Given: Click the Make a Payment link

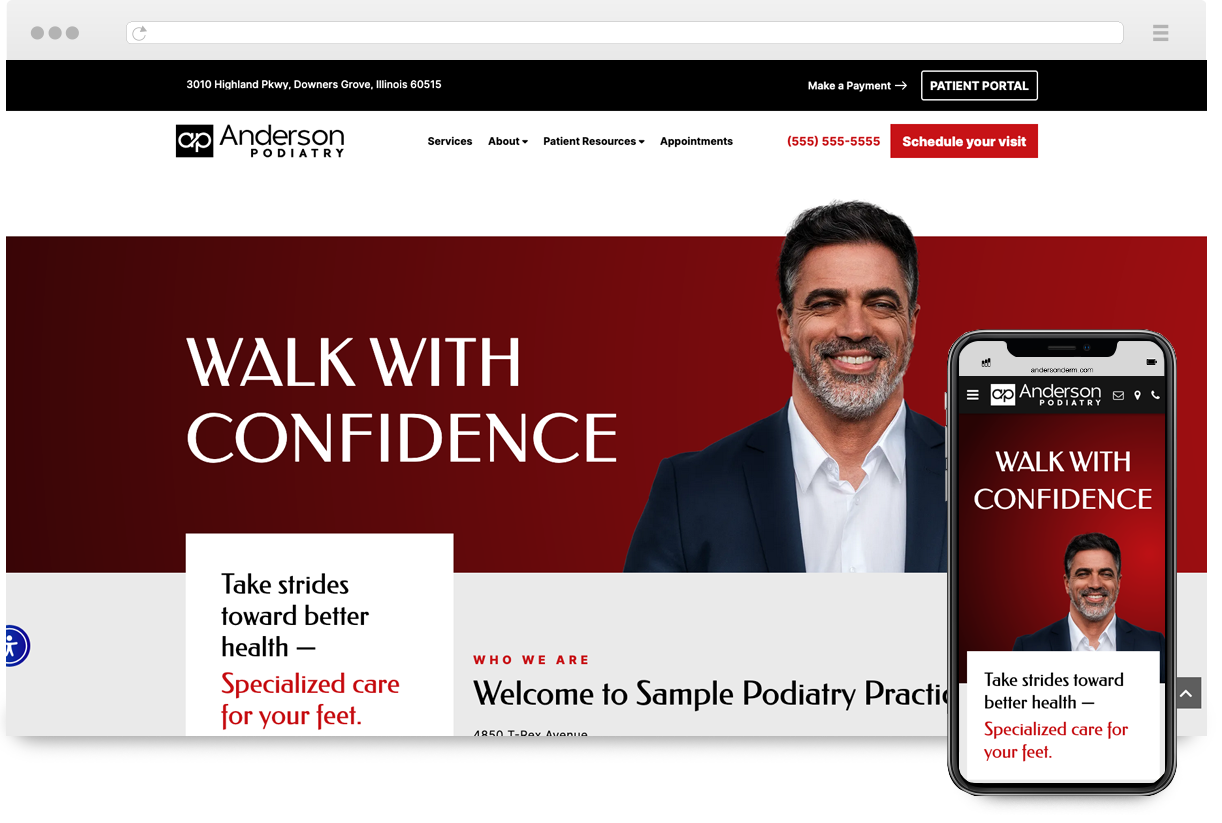Looking at the screenshot, I should tap(857, 86).
